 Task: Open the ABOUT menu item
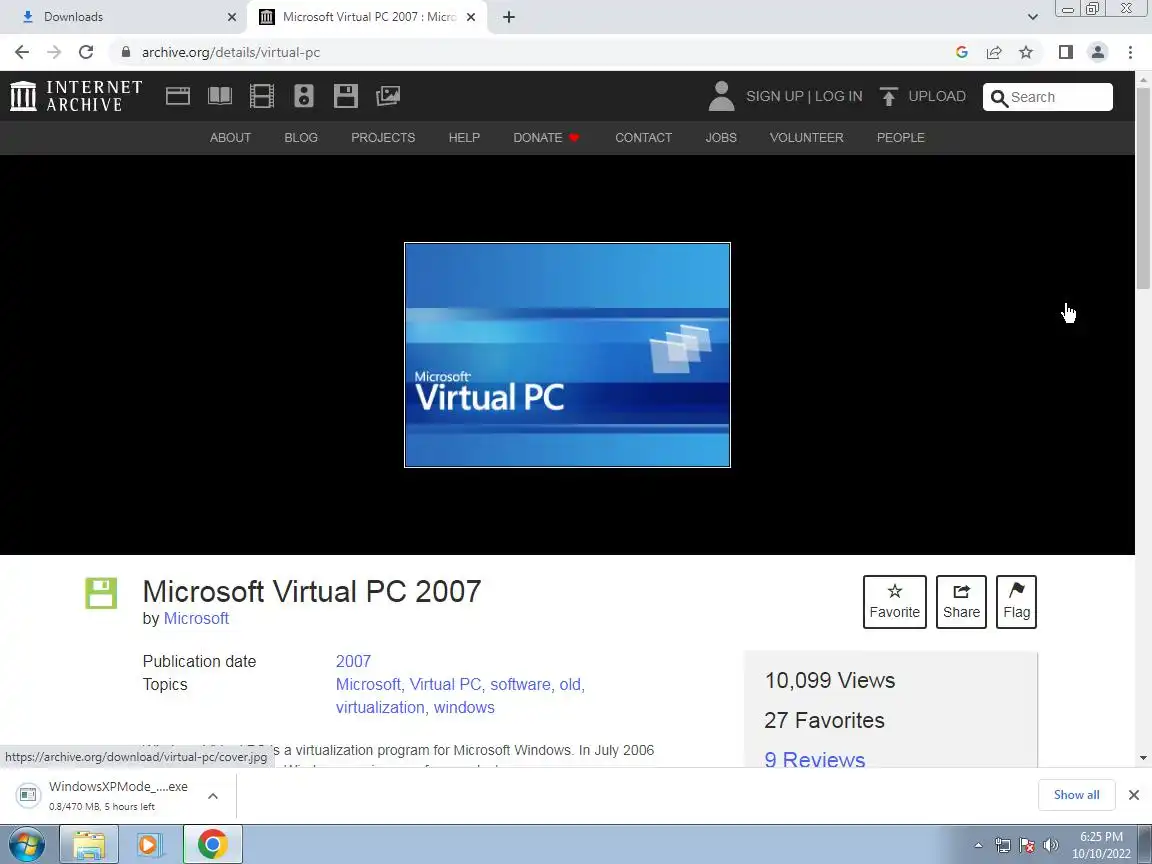coord(231,137)
